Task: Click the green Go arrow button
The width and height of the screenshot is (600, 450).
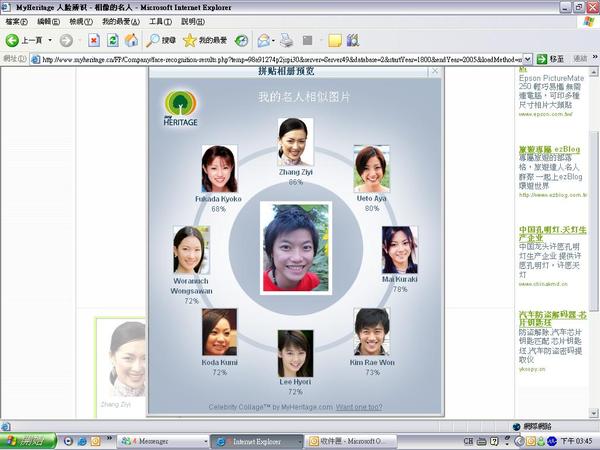Action: (x=550, y=59)
